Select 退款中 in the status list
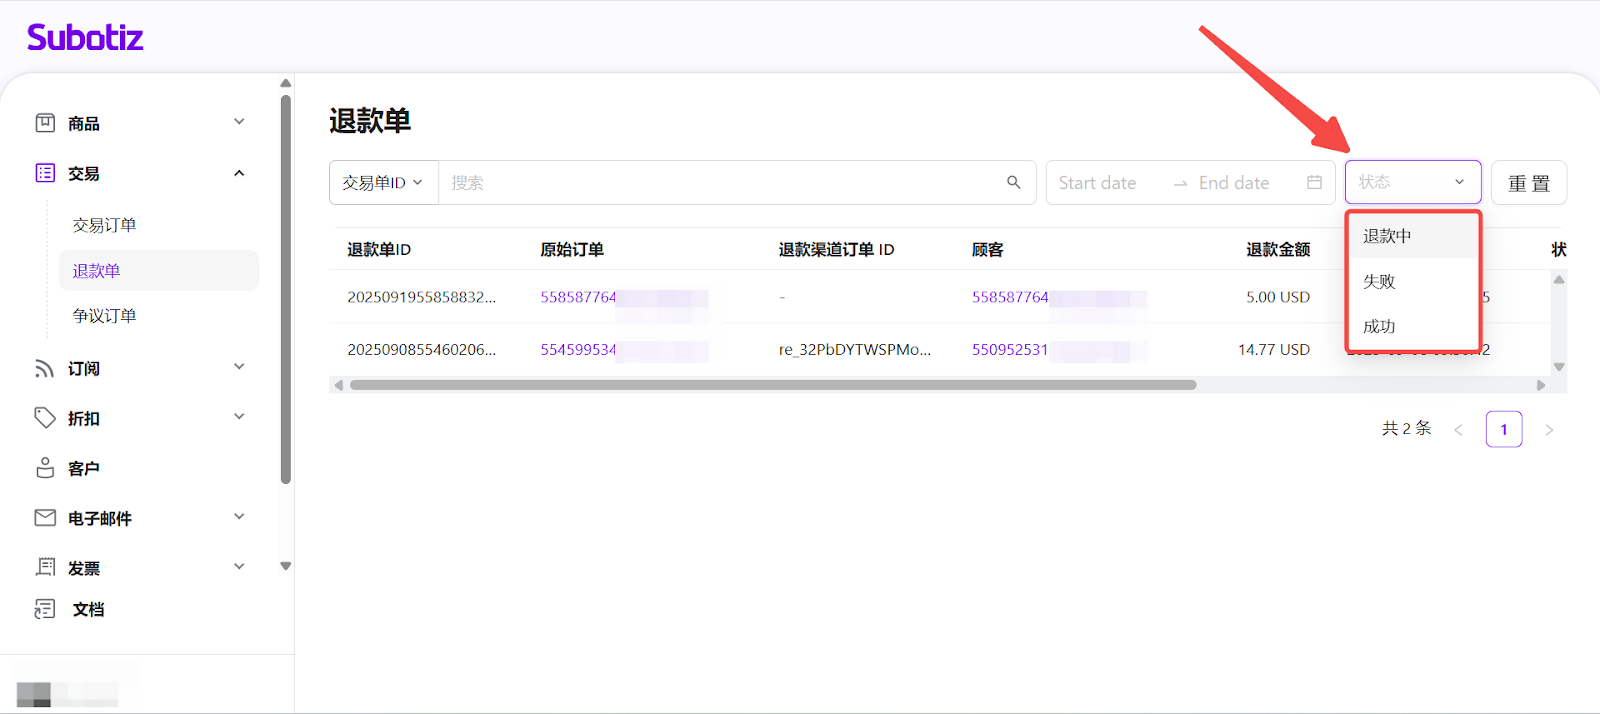Image resolution: width=1600 pixels, height=714 pixels. pyautogui.click(x=1387, y=236)
